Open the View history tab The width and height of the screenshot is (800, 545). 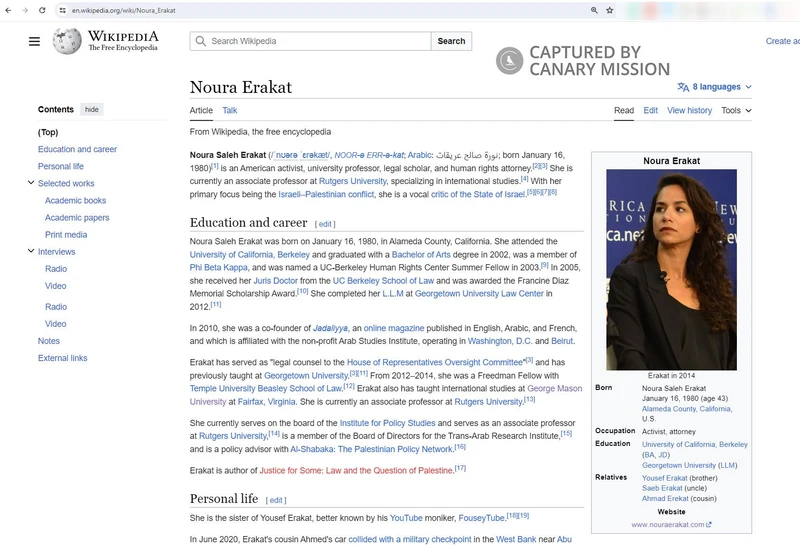coord(689,110)
